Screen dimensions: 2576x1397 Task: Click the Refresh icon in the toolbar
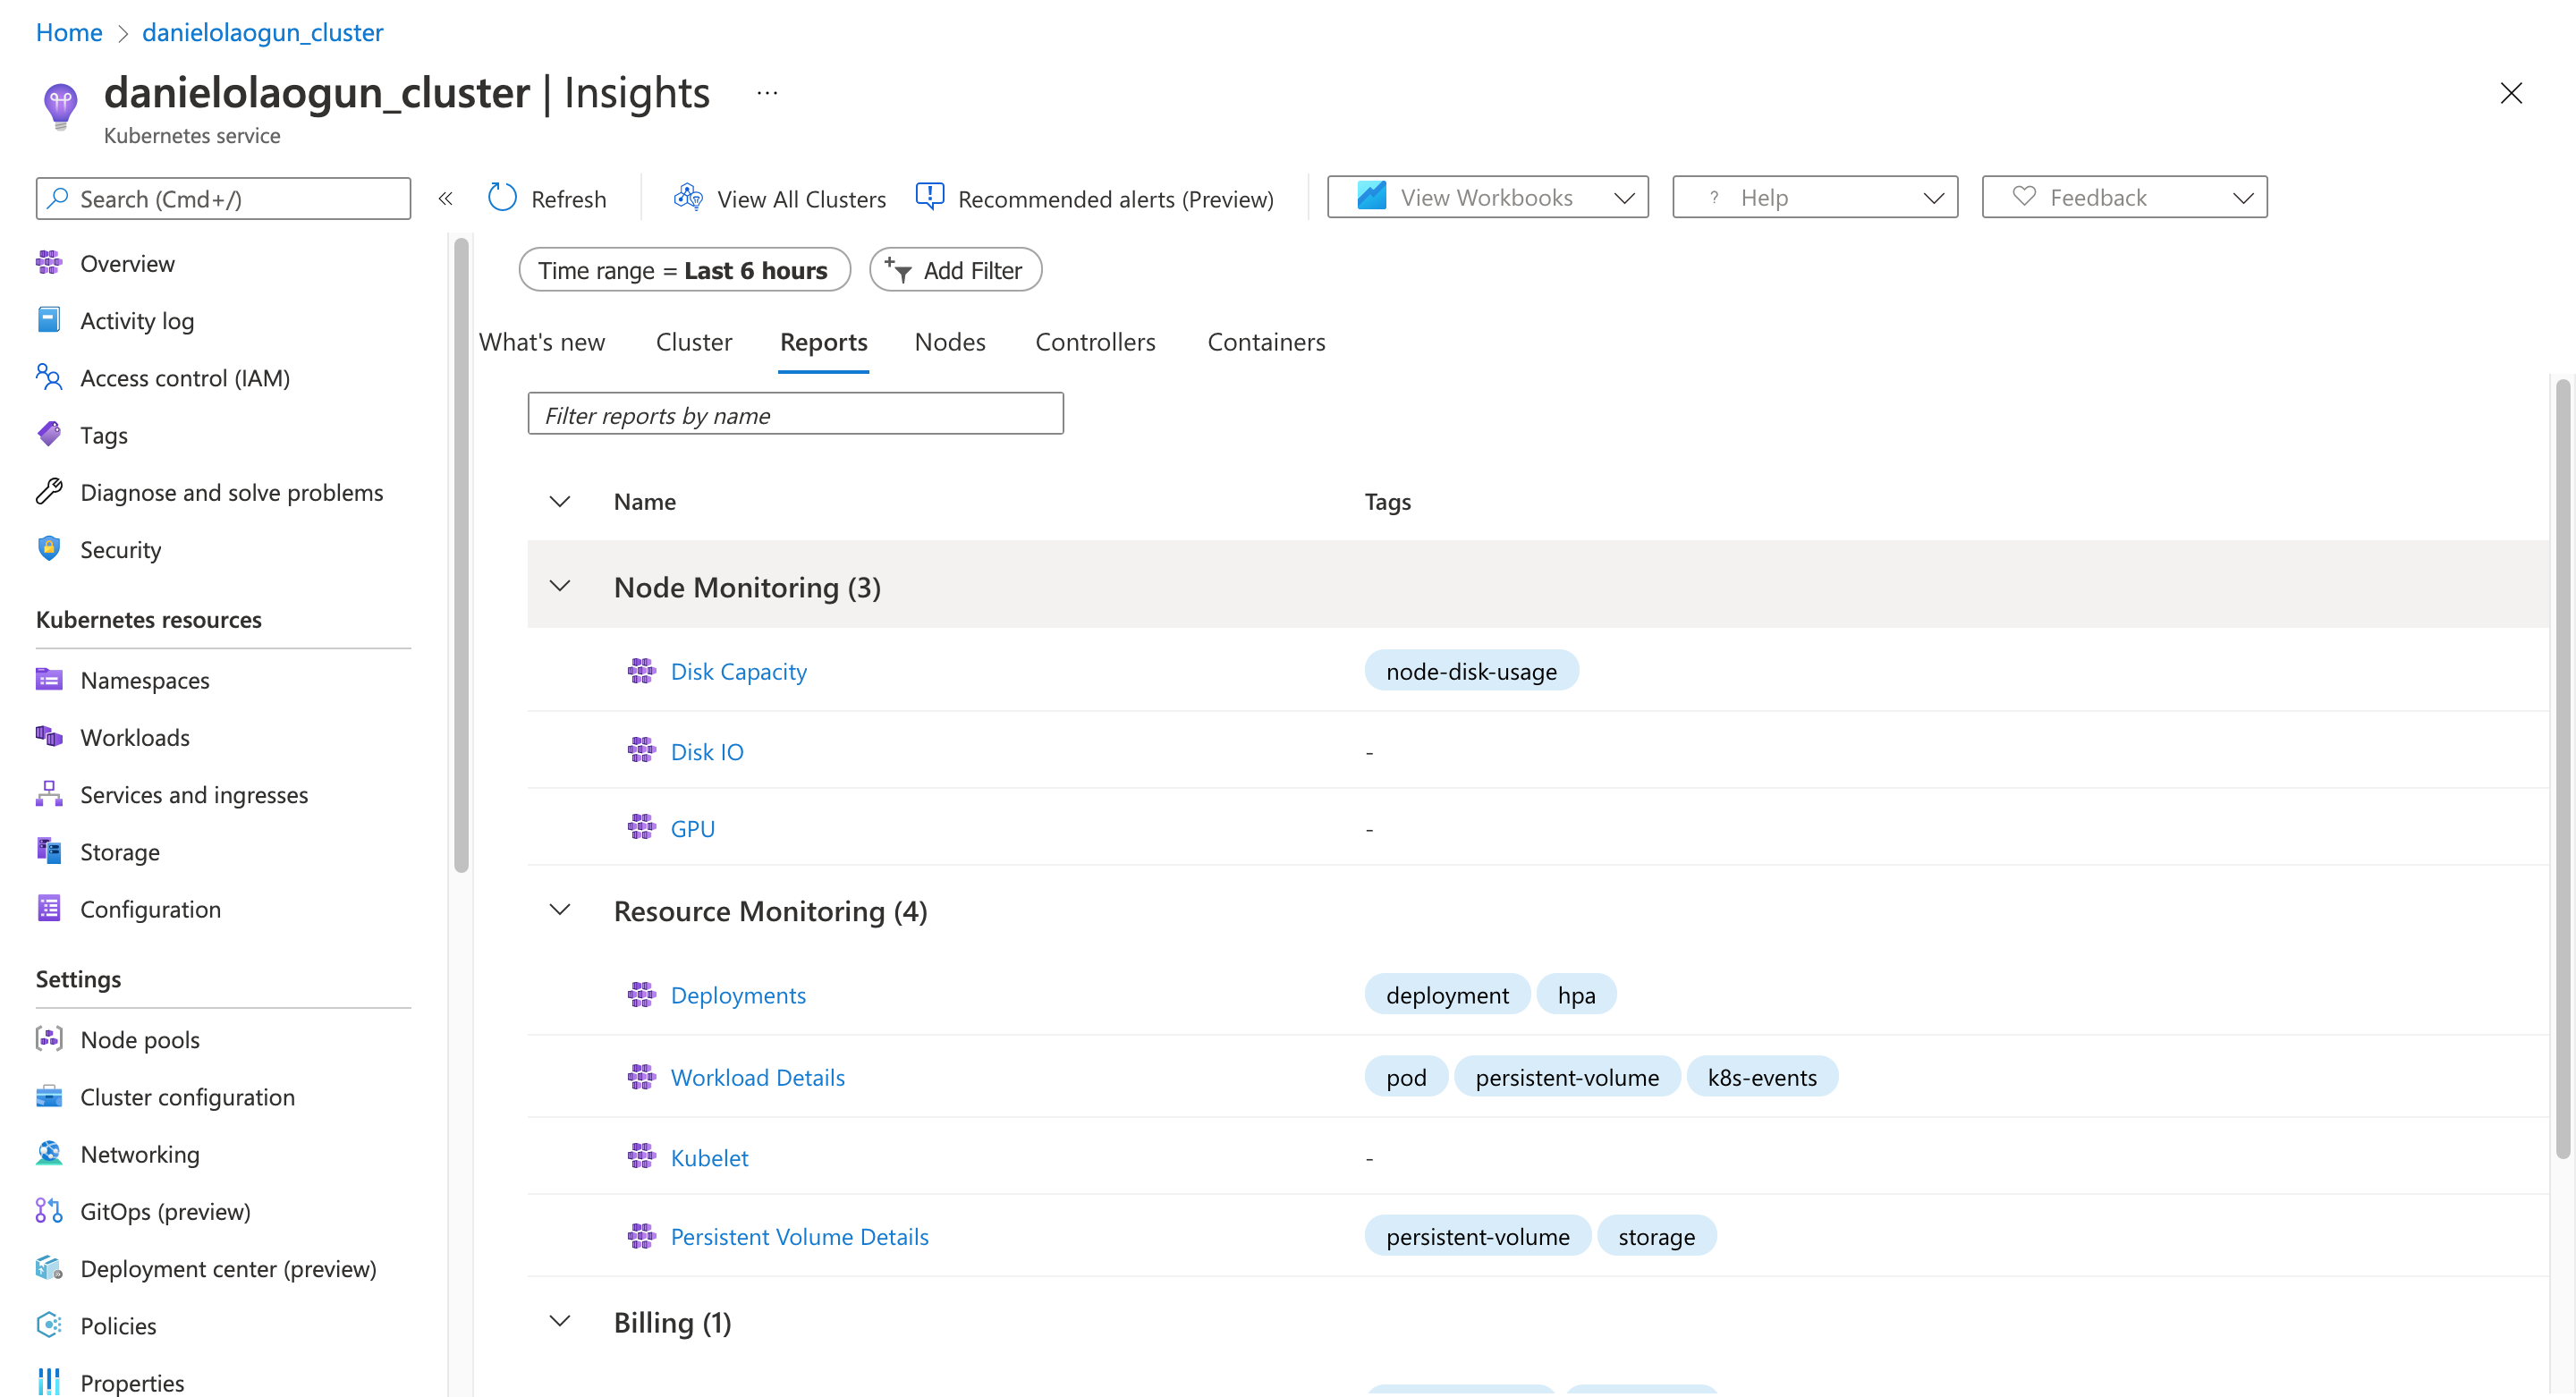tap(502, 198)
